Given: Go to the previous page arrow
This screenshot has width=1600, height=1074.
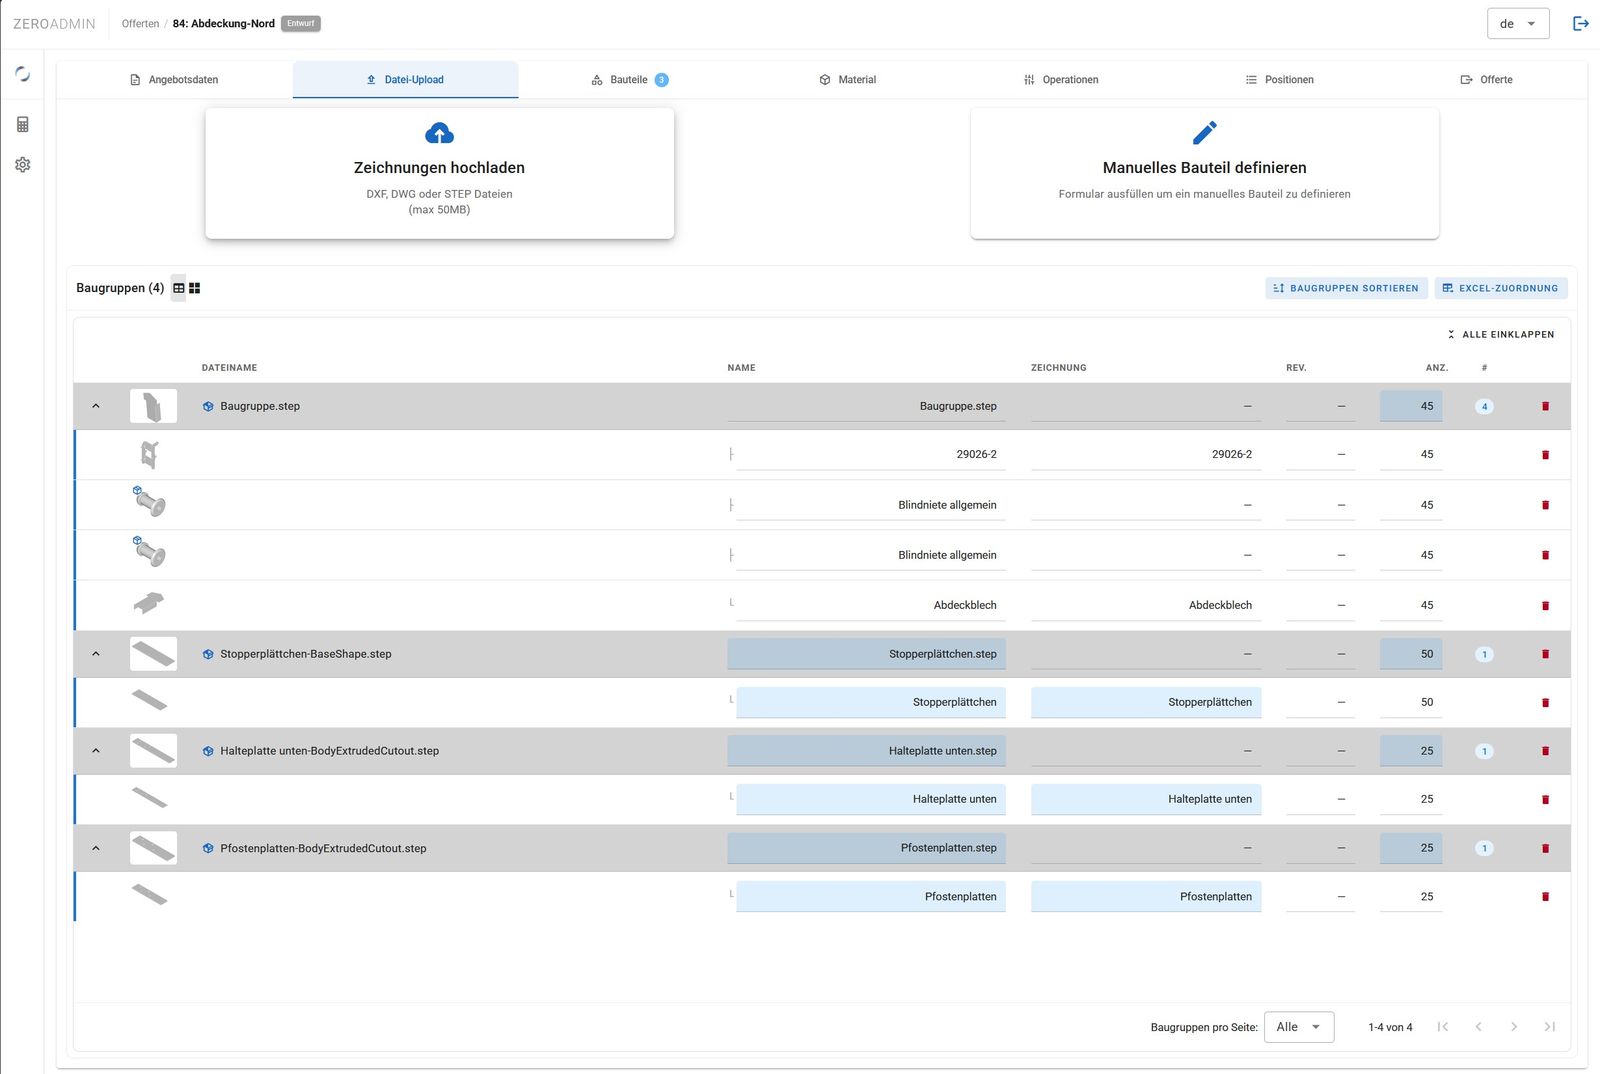Looking at the screenshot, I should coord(1478,1027).
